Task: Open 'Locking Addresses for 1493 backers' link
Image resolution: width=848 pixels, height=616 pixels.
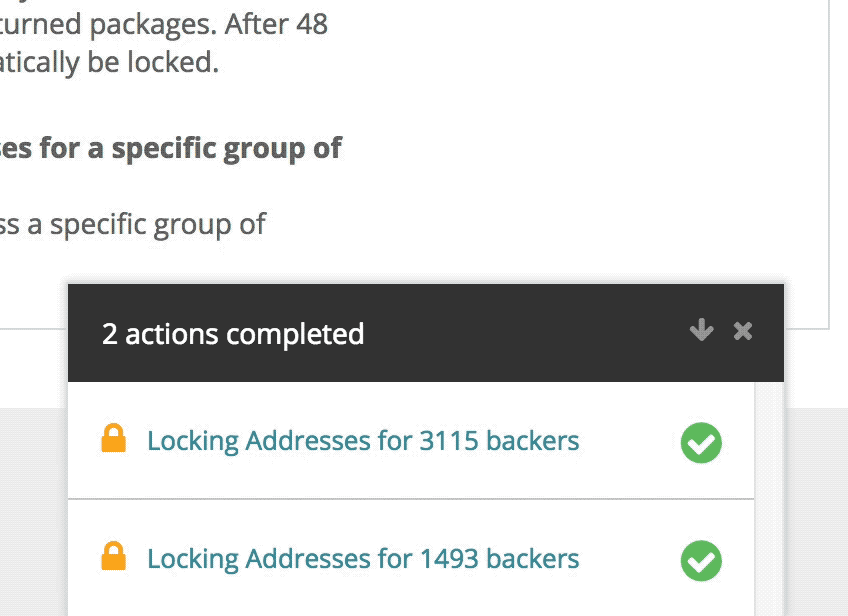Action: tap(363, 559)
